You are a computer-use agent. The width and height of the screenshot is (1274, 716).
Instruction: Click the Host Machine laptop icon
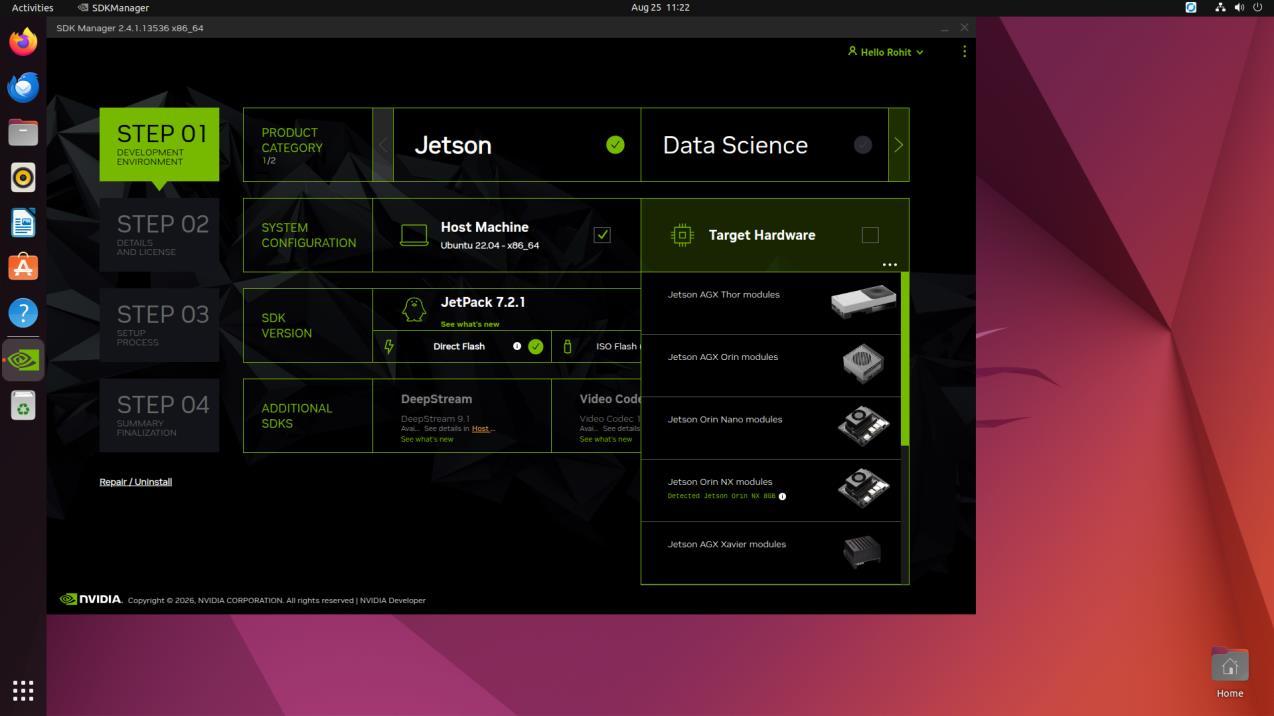click(414, 235)
